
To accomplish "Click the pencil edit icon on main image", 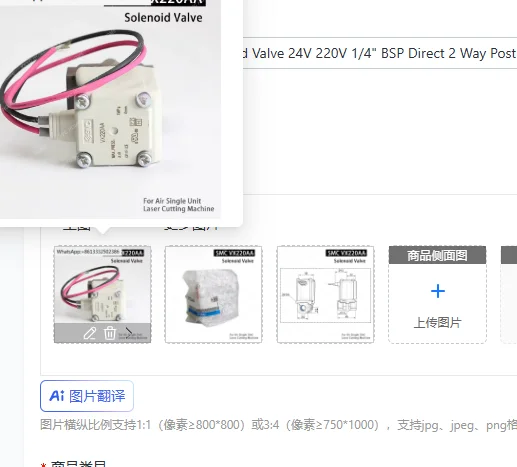I will click(89, 333).
